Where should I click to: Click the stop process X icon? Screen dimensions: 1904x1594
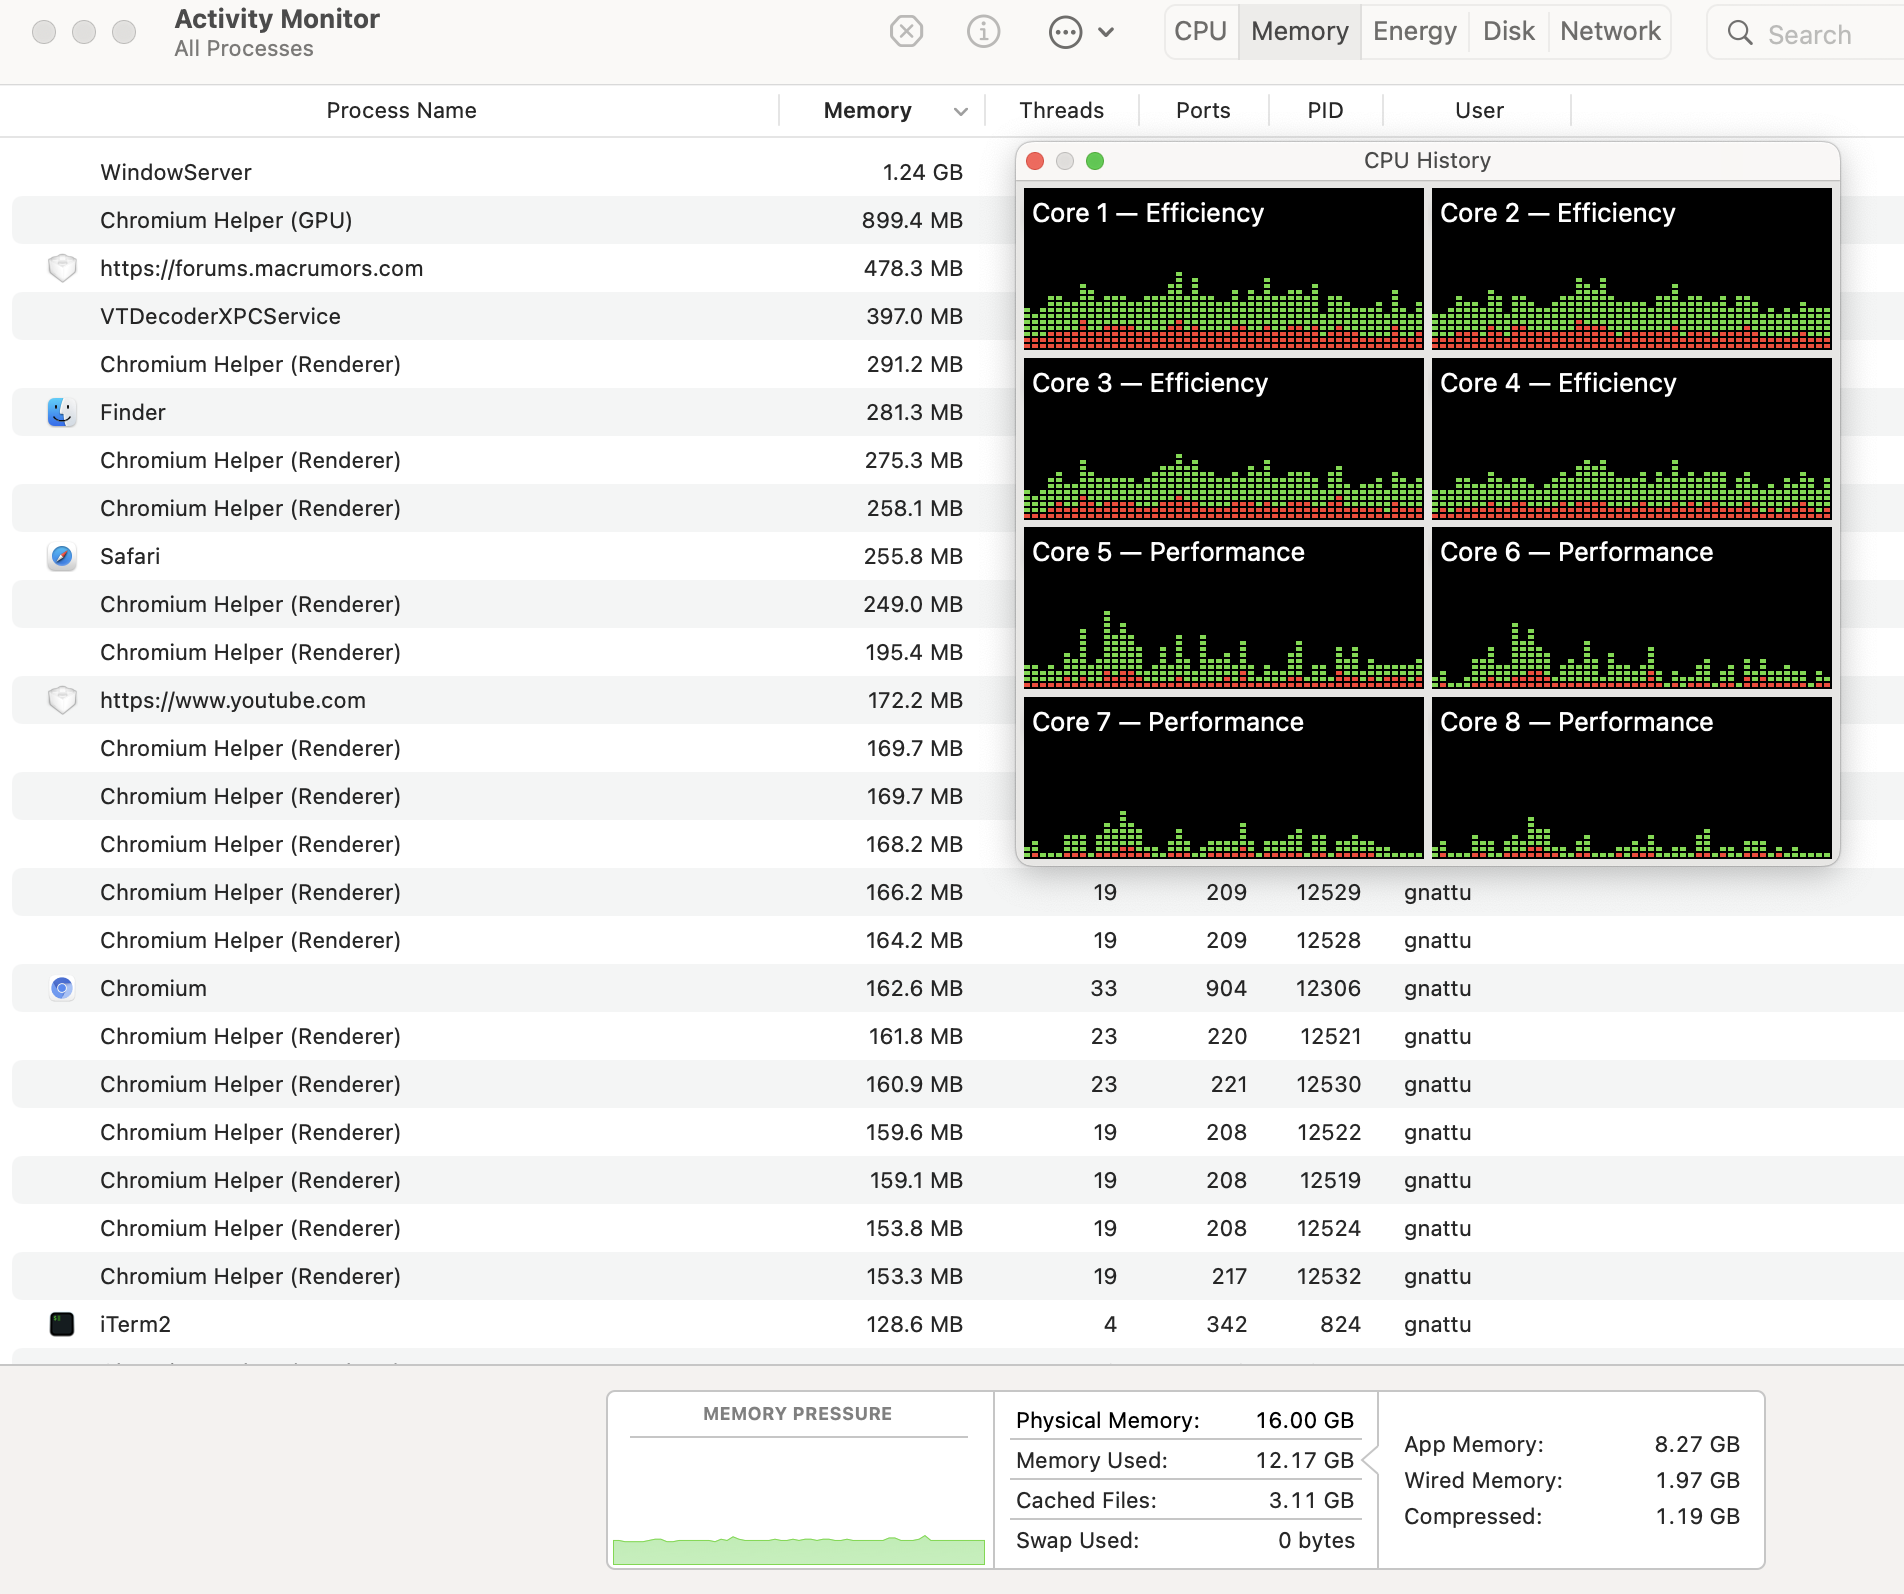click(906, 32)
